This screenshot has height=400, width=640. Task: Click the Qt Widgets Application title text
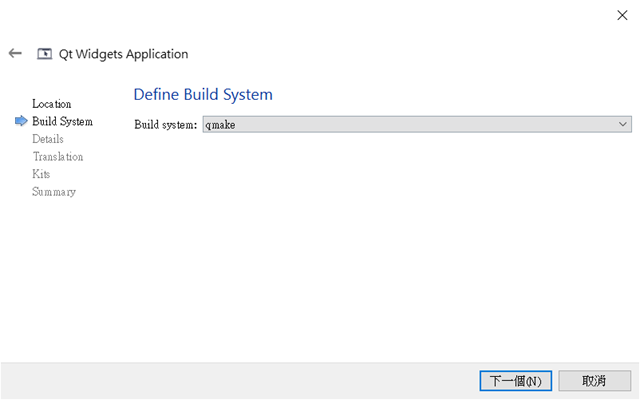pos(123,54)
